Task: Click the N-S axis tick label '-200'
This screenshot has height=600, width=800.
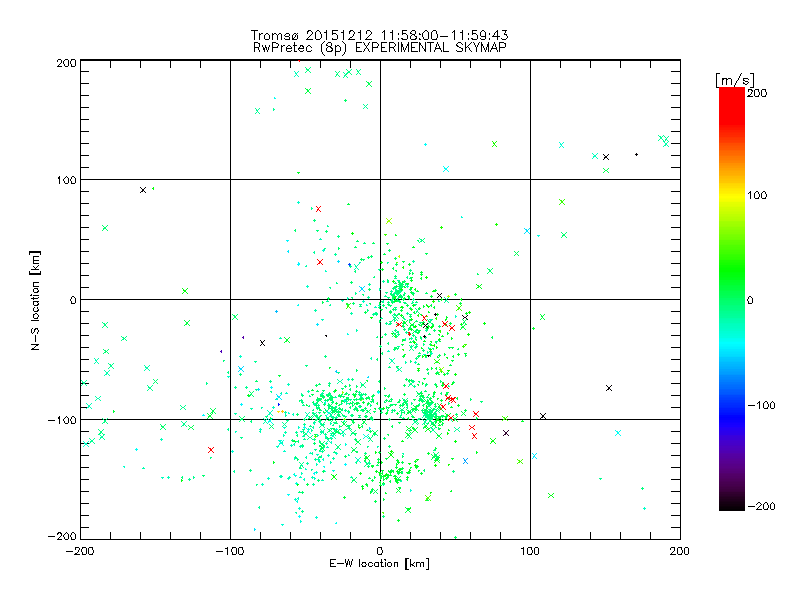Action: click(x=62, y=536)
